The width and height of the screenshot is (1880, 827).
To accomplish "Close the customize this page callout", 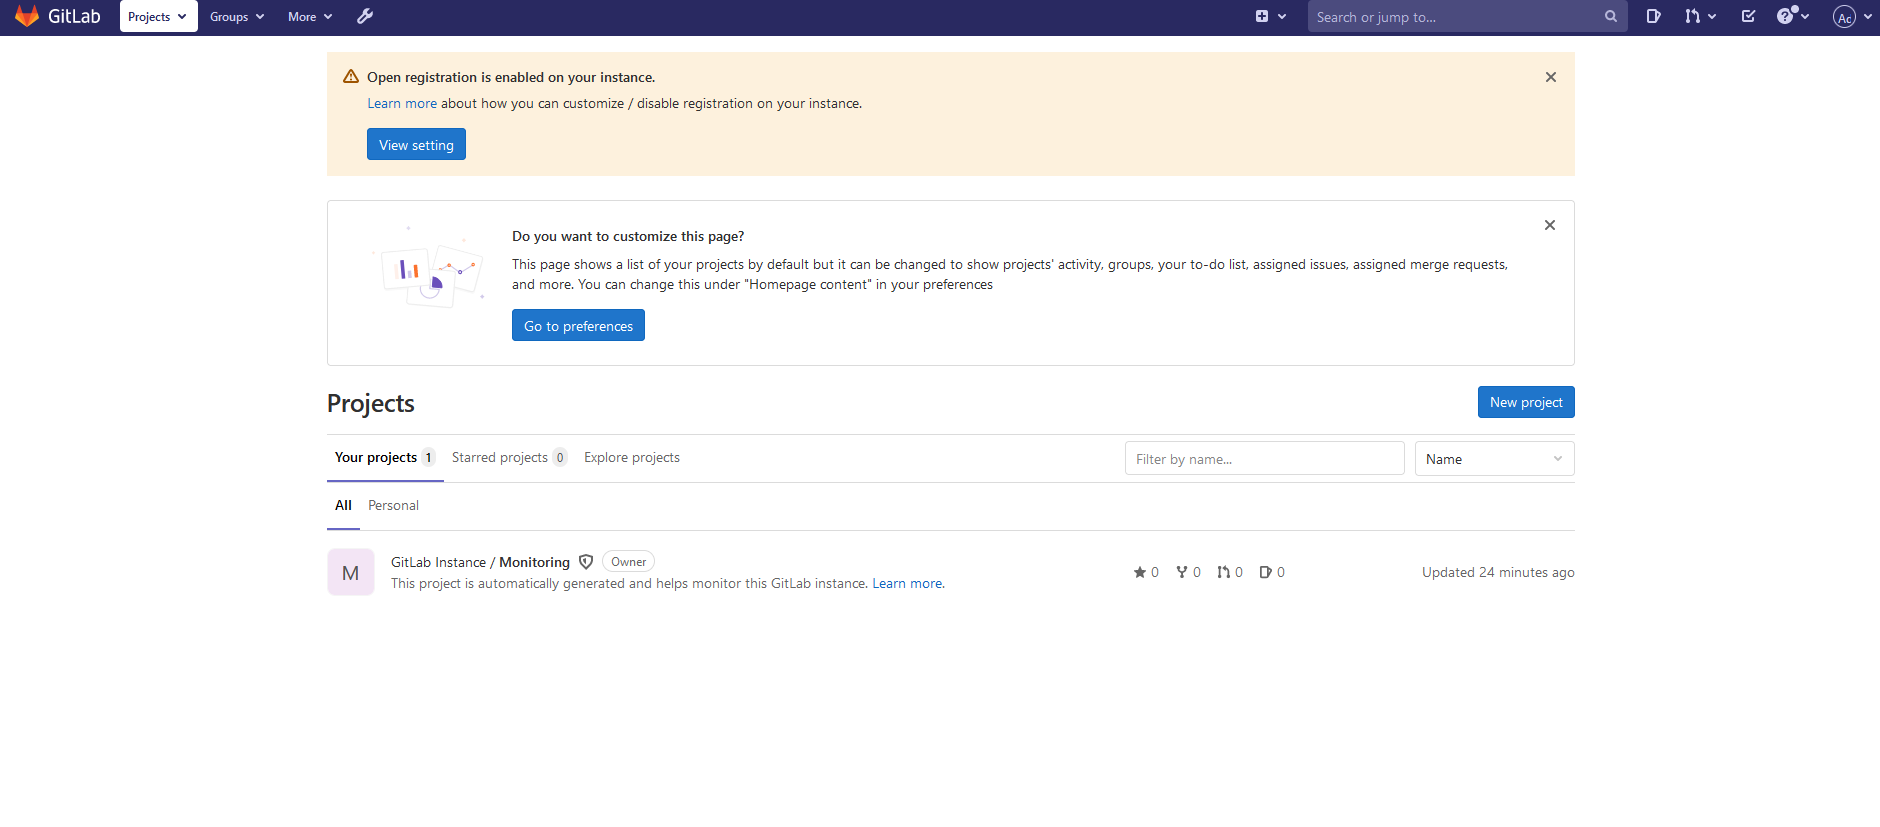I will tap(1550, 225).
